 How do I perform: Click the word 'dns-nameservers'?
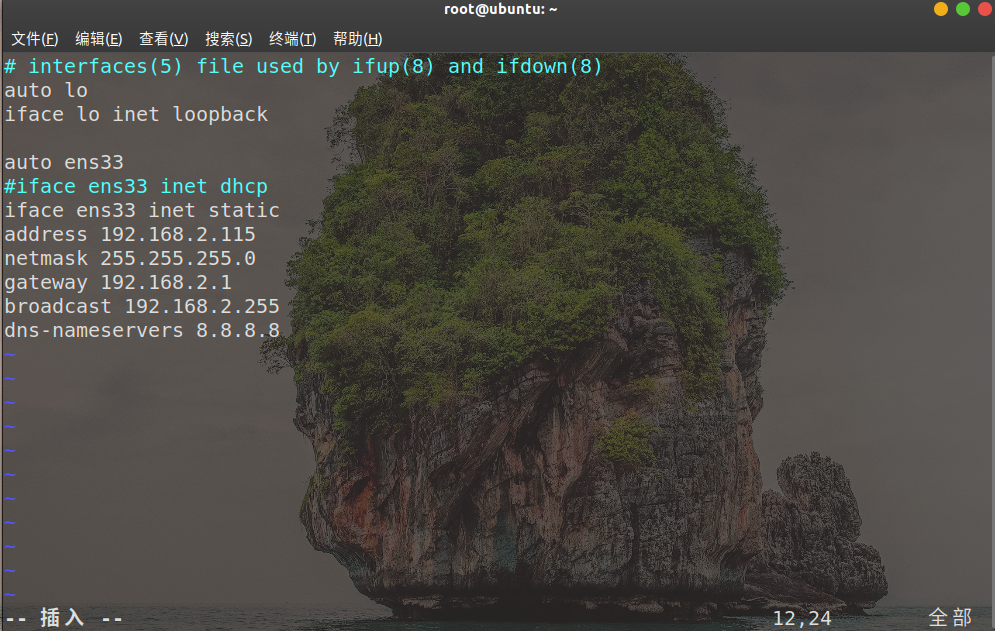[93, 330]
